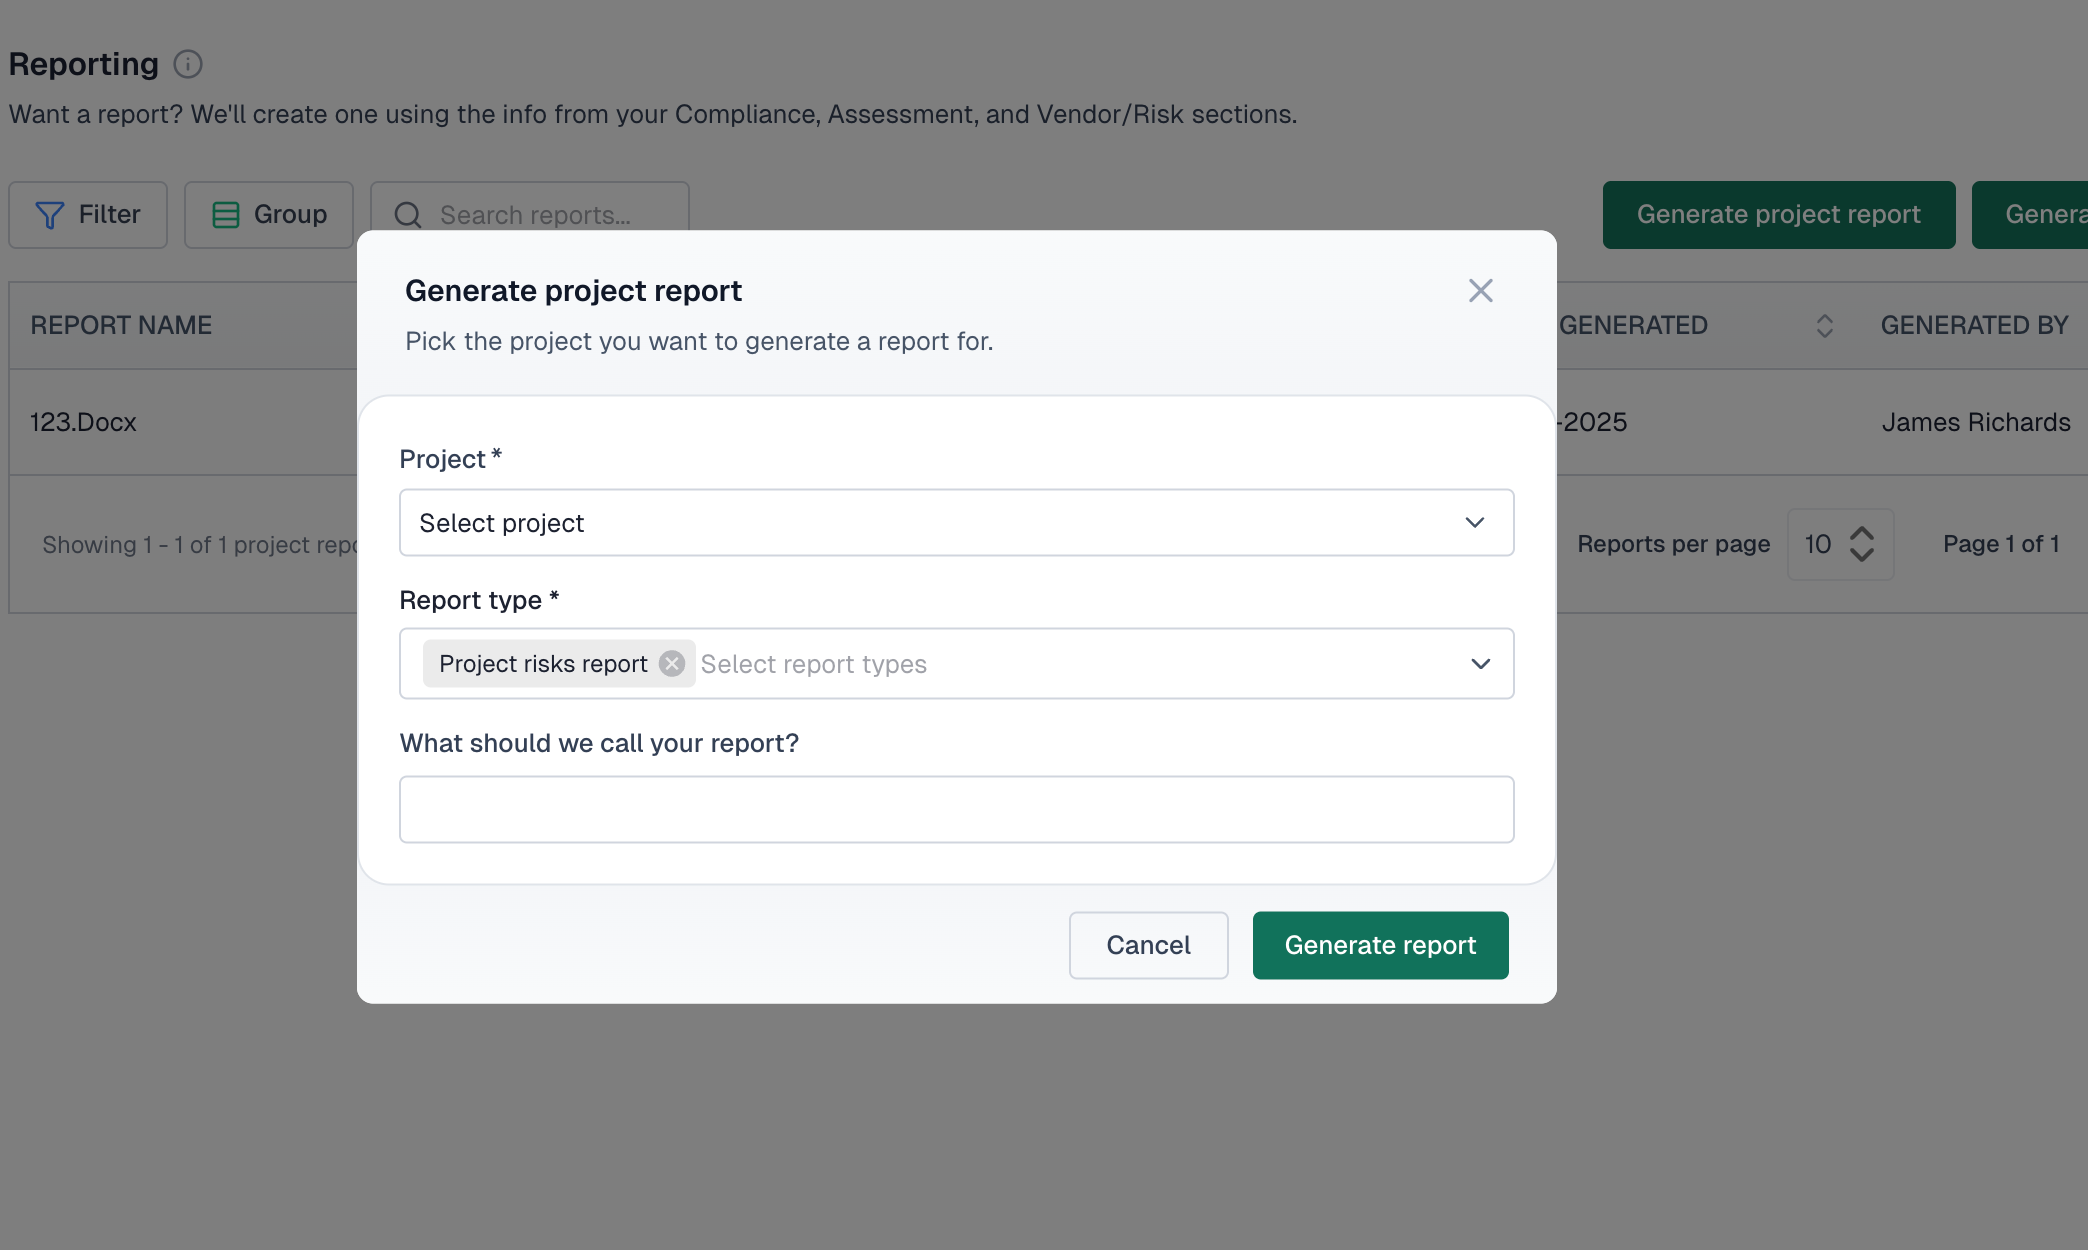This screenshot has width=2088, height=1250.
Task: Close the Generate project report dialog
Action: [1481, 290]
